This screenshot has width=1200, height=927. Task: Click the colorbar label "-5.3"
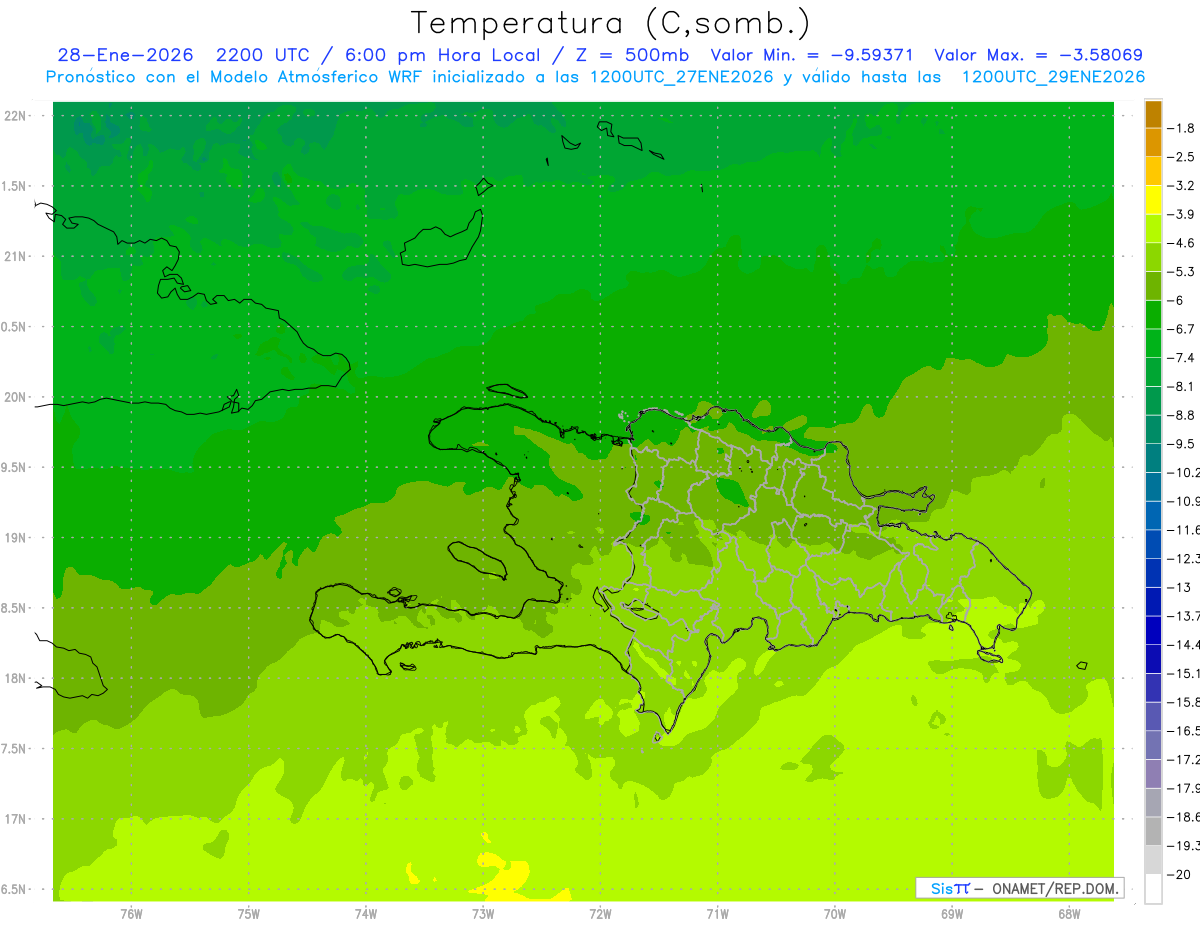point(1181,271)
